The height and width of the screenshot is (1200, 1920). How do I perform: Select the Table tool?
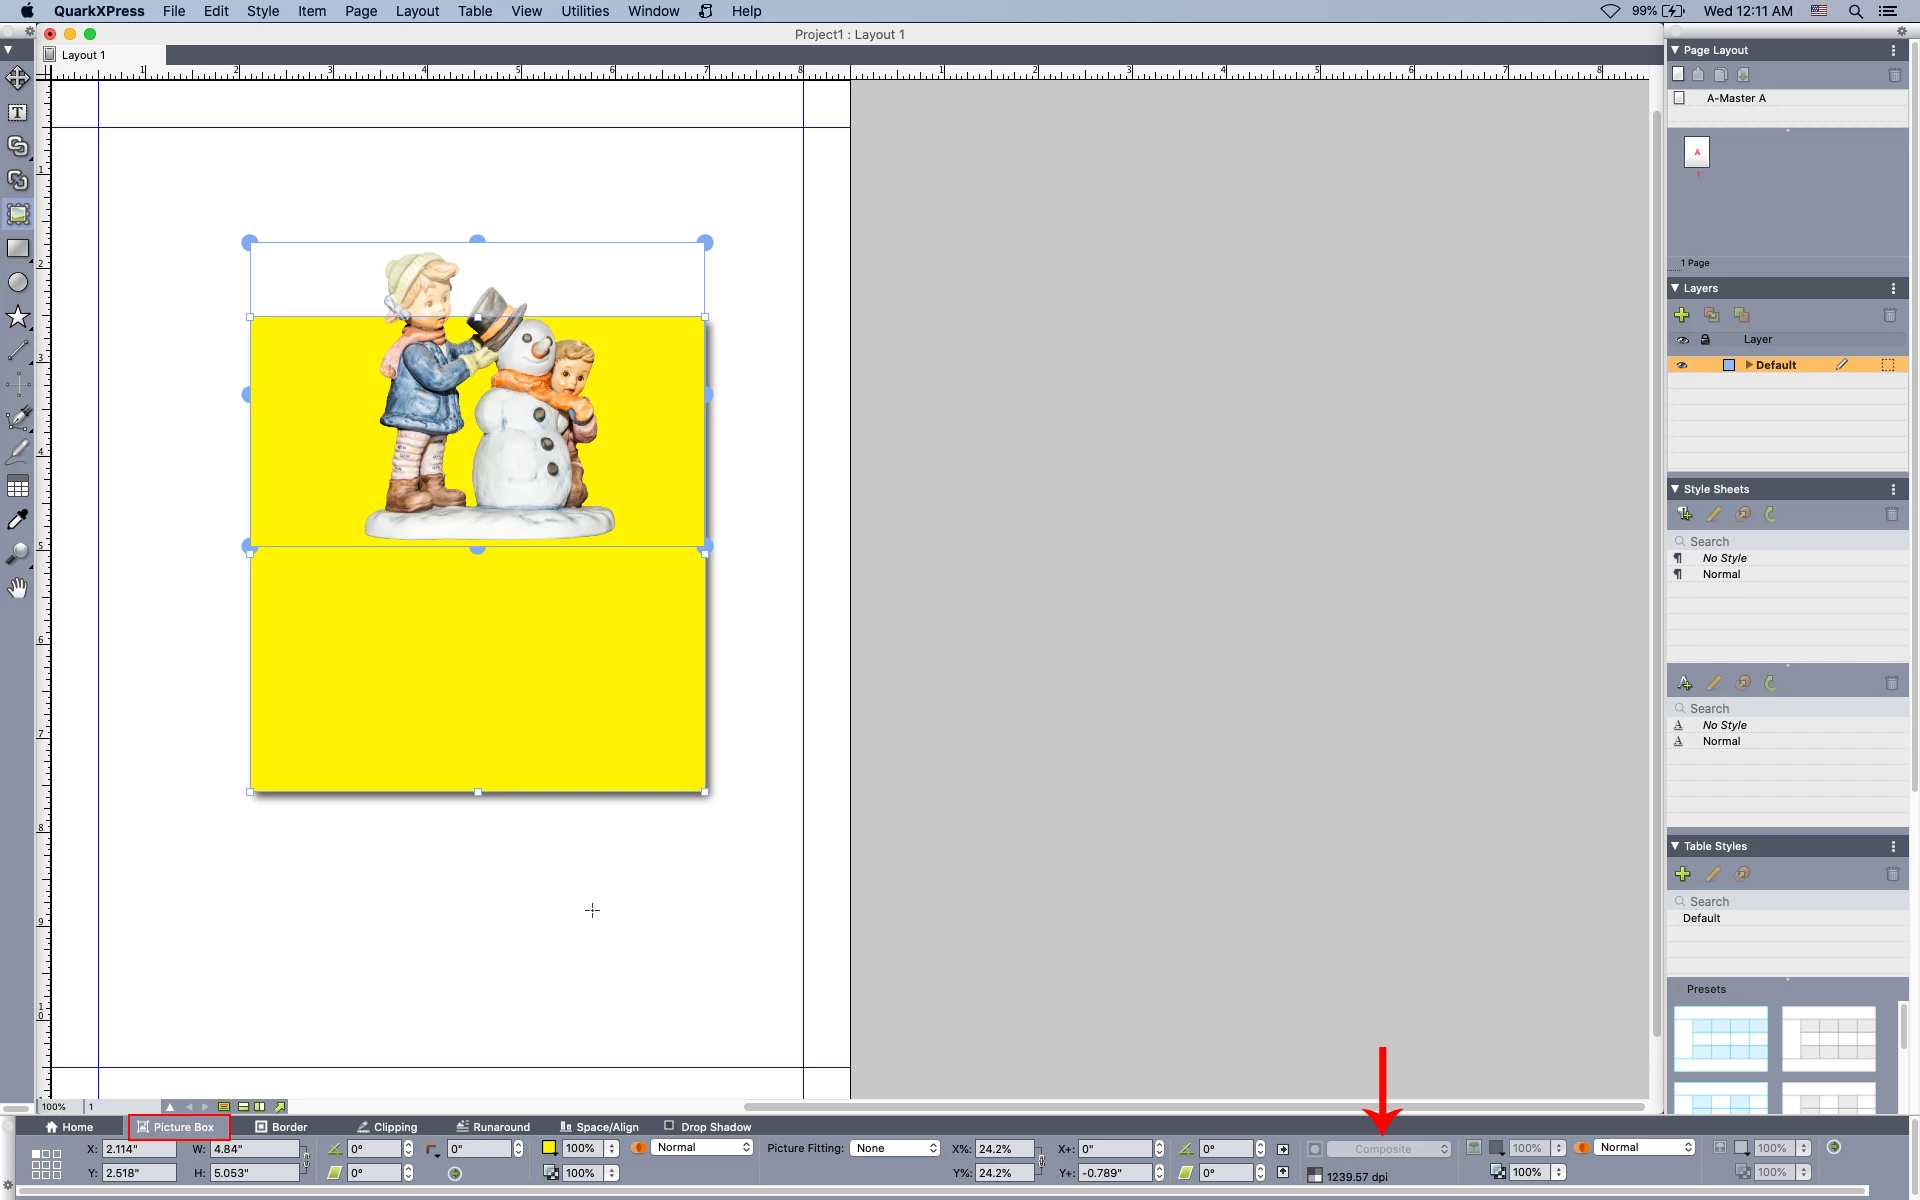[18, 487]
